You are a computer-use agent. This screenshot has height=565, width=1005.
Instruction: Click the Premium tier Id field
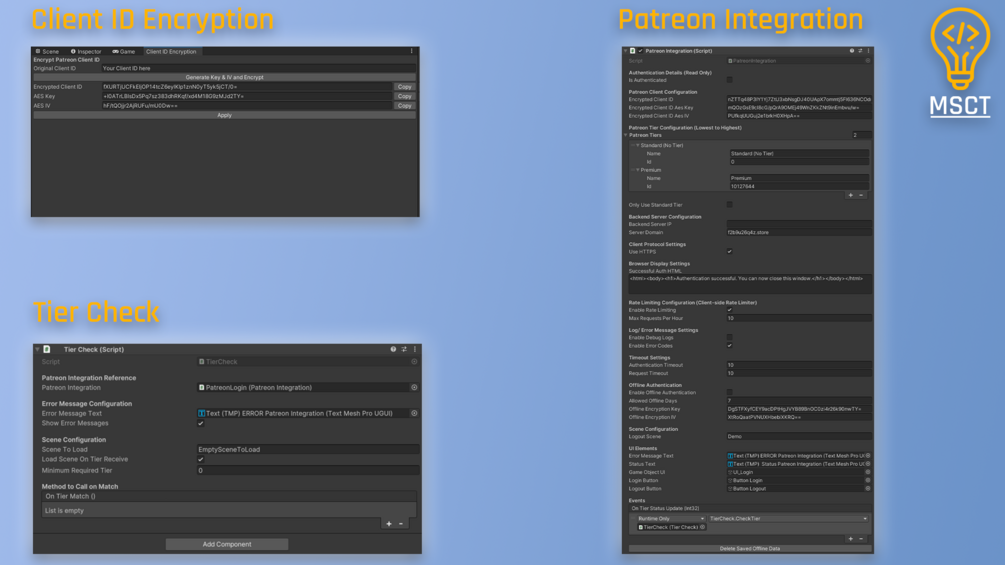[799, 186]
